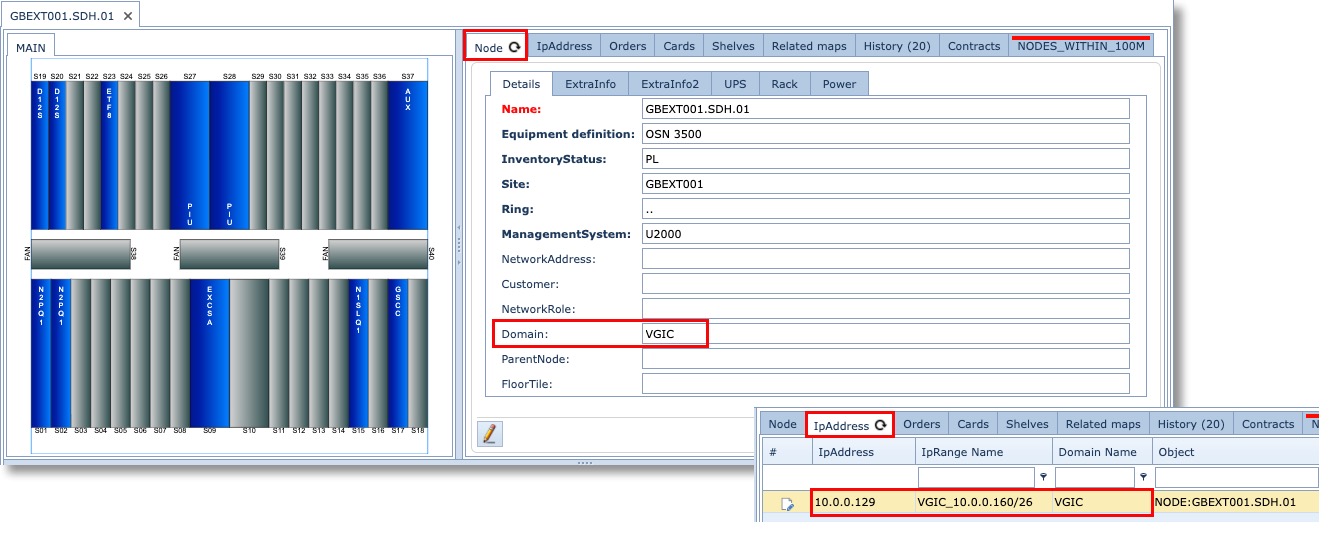Viewport: 1335px width, 538px height.
Task: Click the filter icon for IpRange Name column
Action: point(1043,477)
